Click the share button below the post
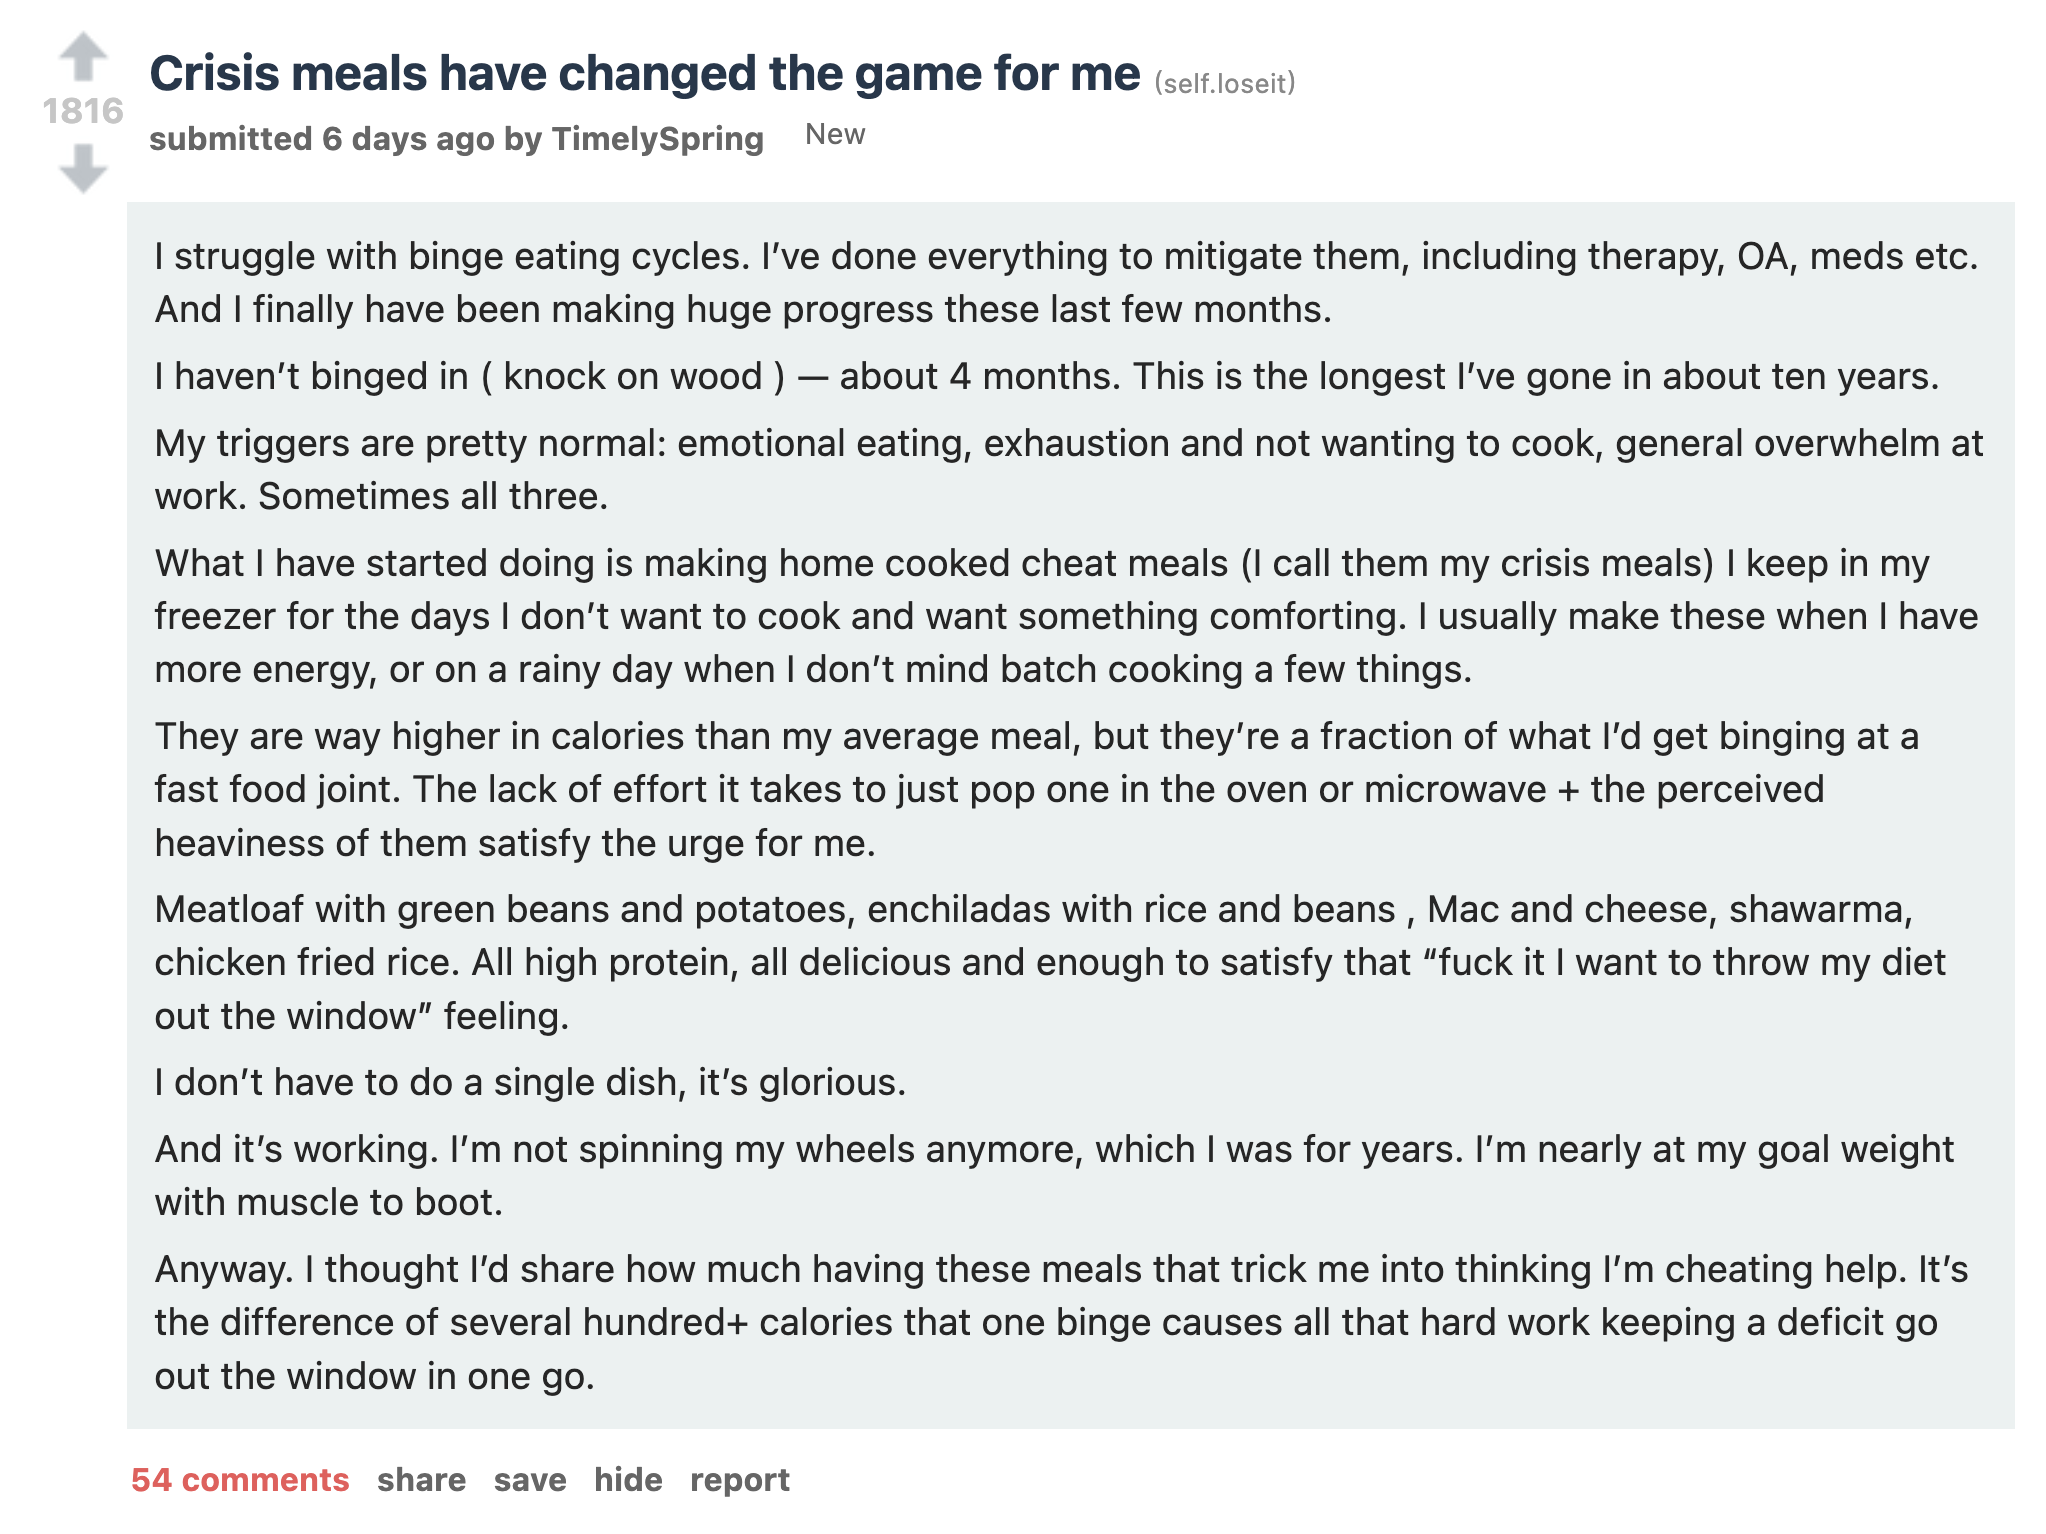 421,1479
